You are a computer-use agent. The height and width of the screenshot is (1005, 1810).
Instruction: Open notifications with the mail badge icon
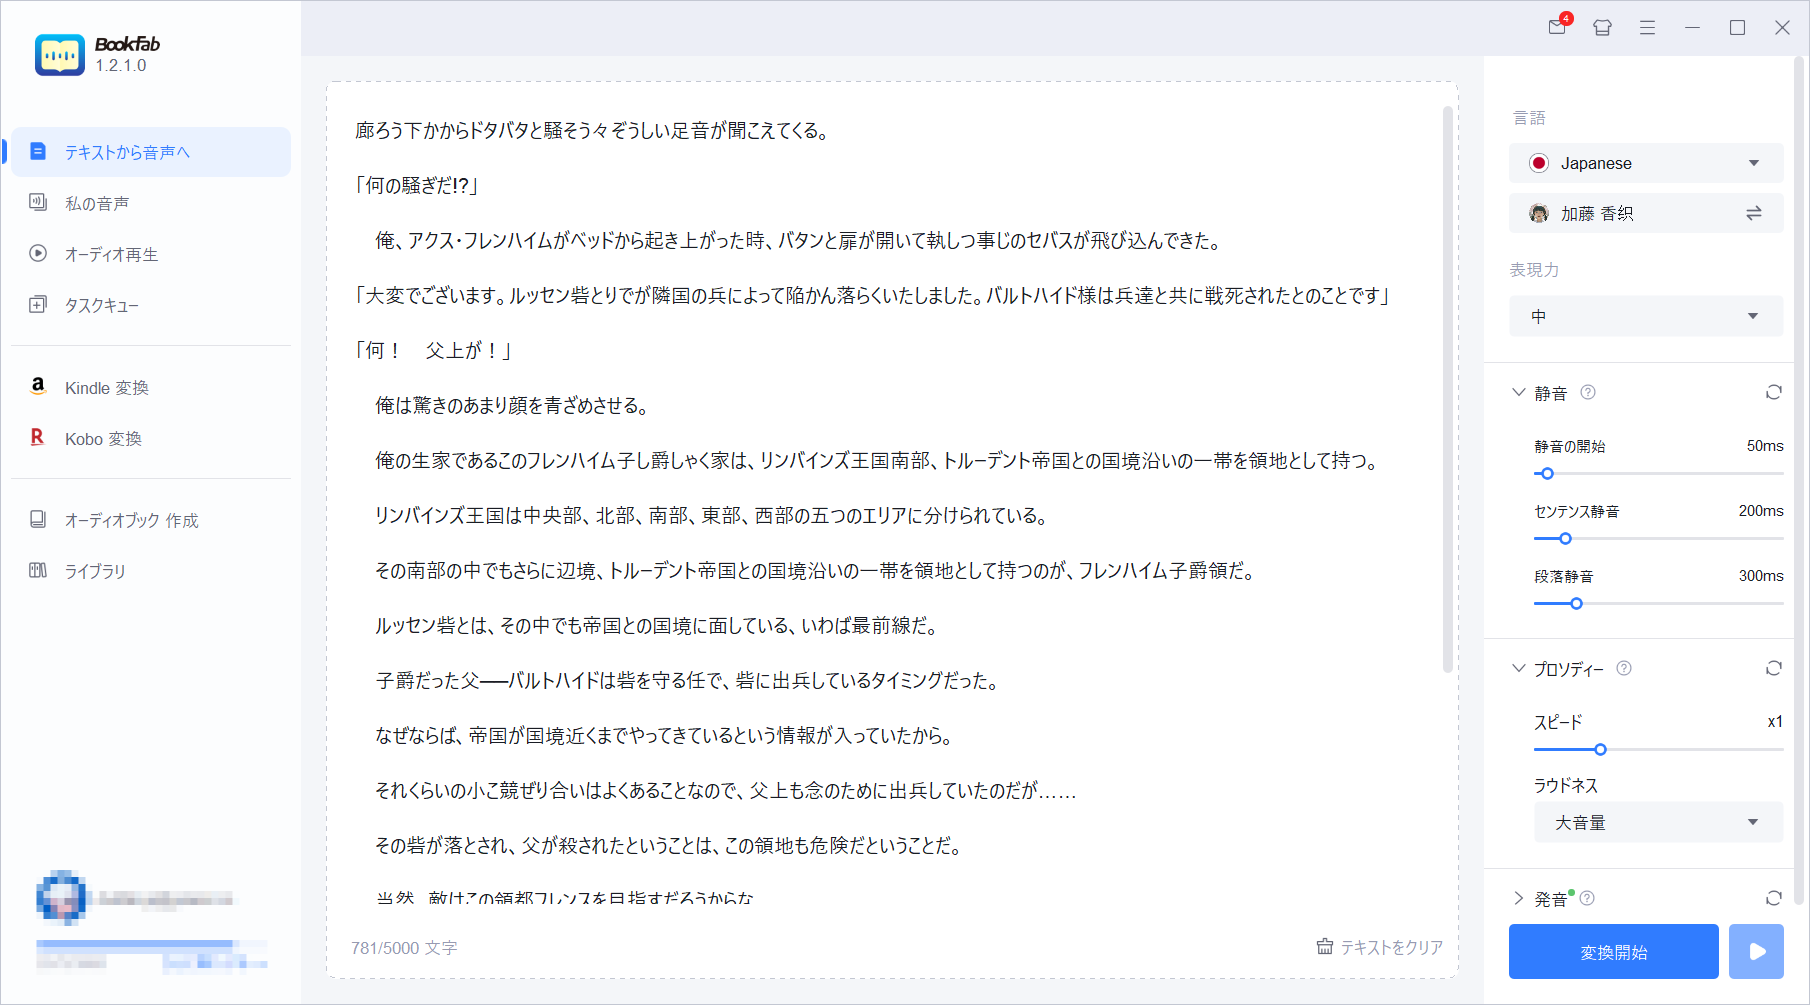point(1556,28)
